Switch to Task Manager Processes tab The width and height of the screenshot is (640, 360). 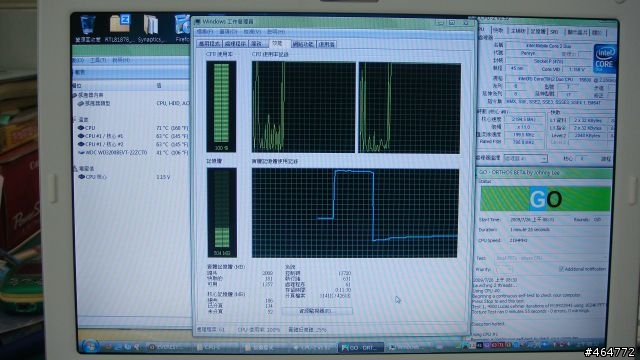point(235,44)
